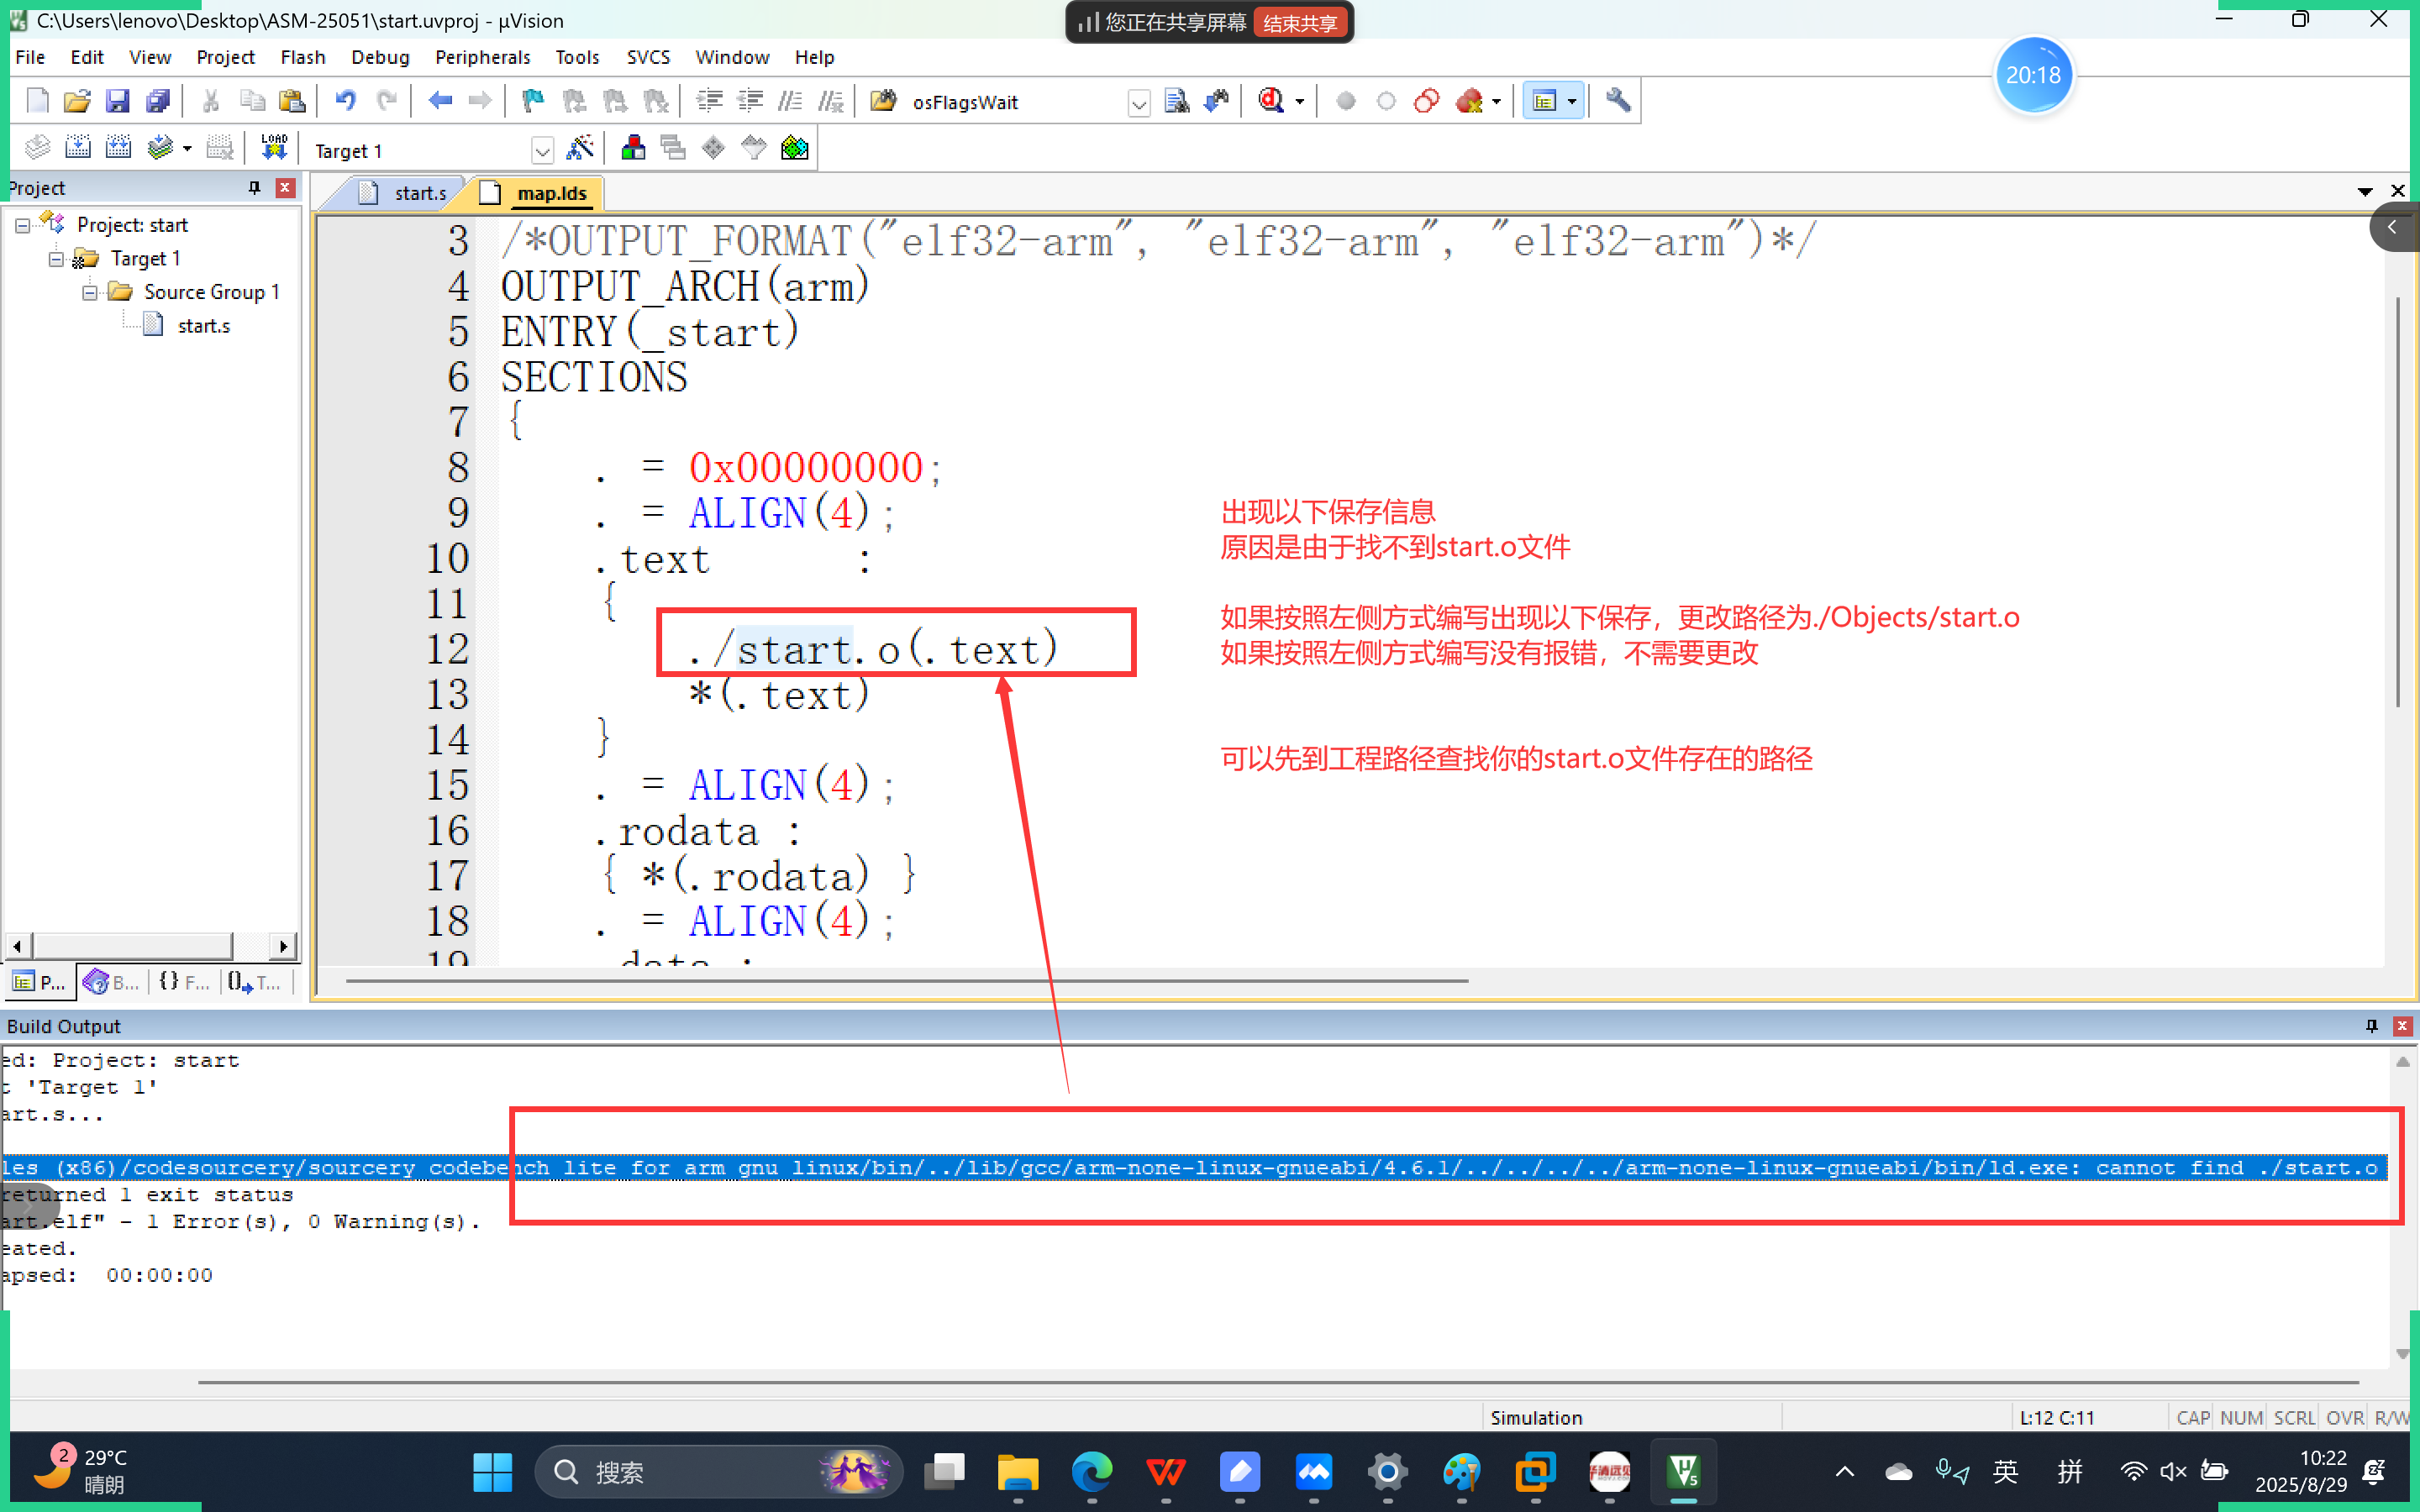Open the Flash menu
Screen dimensions: 2420x1512
coord(303,57)
